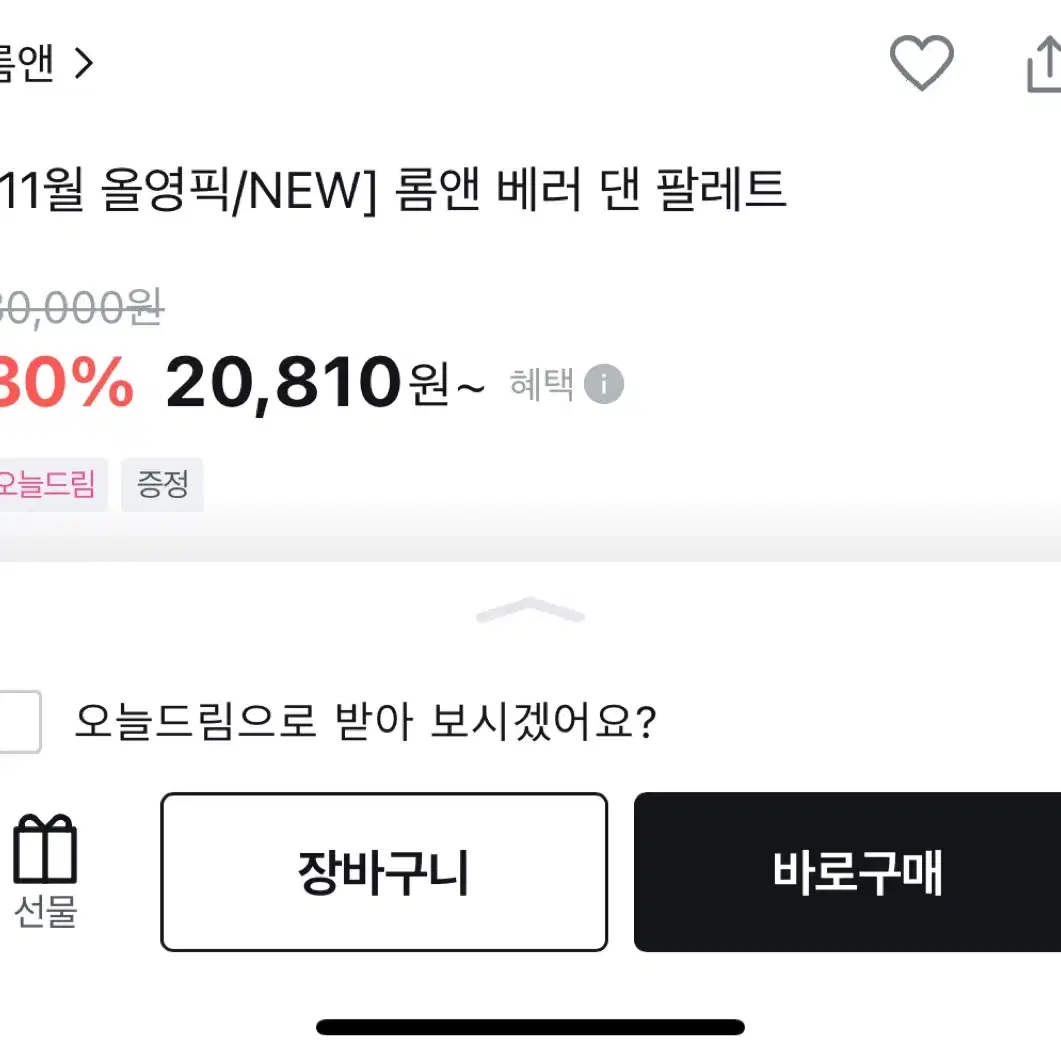
Task: Expand the 혜택 benefits text
Action: 541,384
